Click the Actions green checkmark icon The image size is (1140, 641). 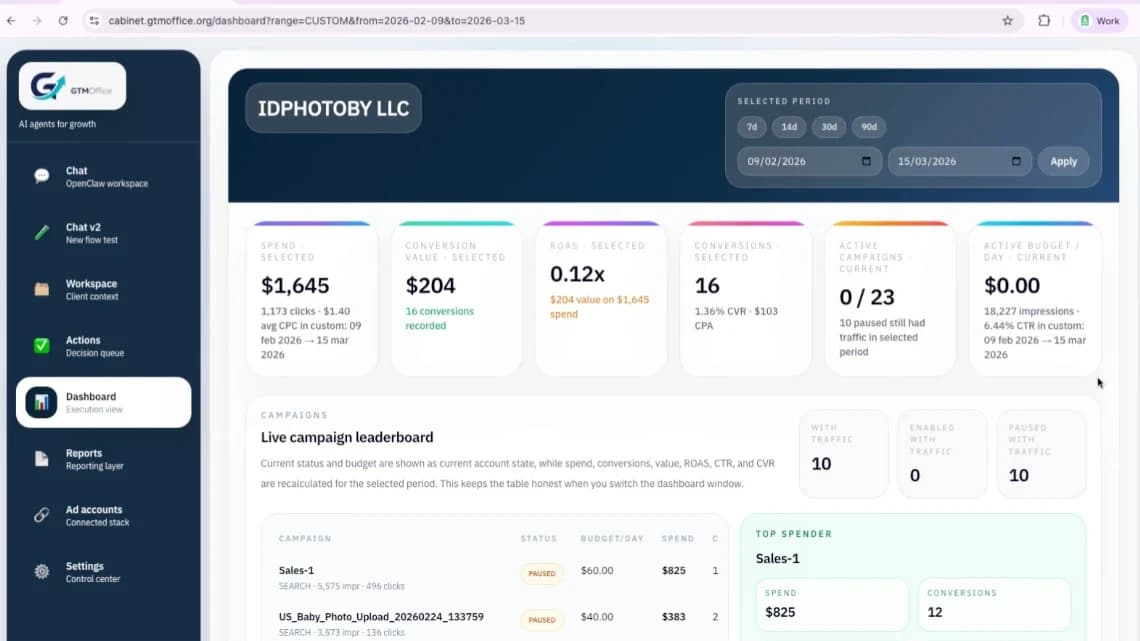click(x=41, y=345)
